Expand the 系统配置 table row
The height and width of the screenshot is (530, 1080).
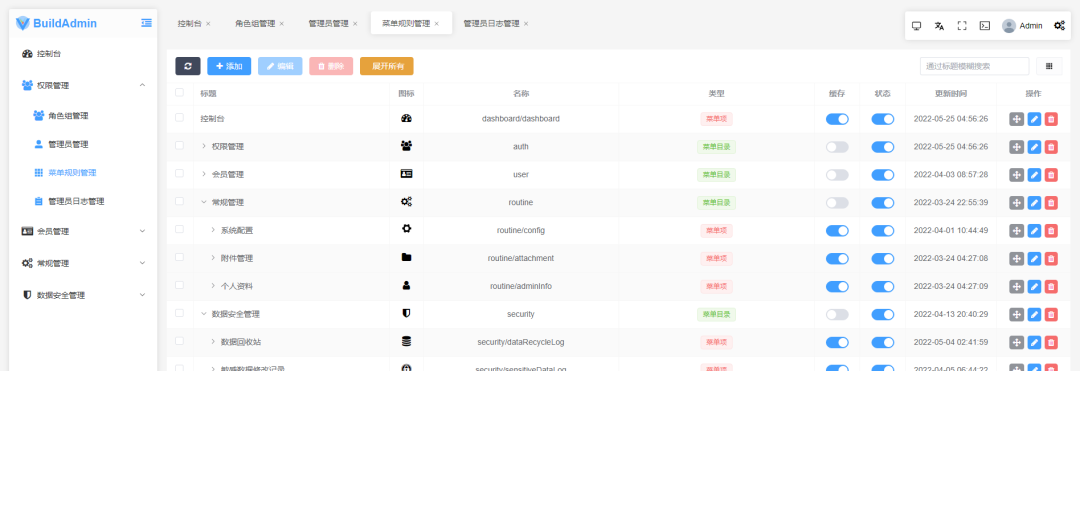pos(214,230)
